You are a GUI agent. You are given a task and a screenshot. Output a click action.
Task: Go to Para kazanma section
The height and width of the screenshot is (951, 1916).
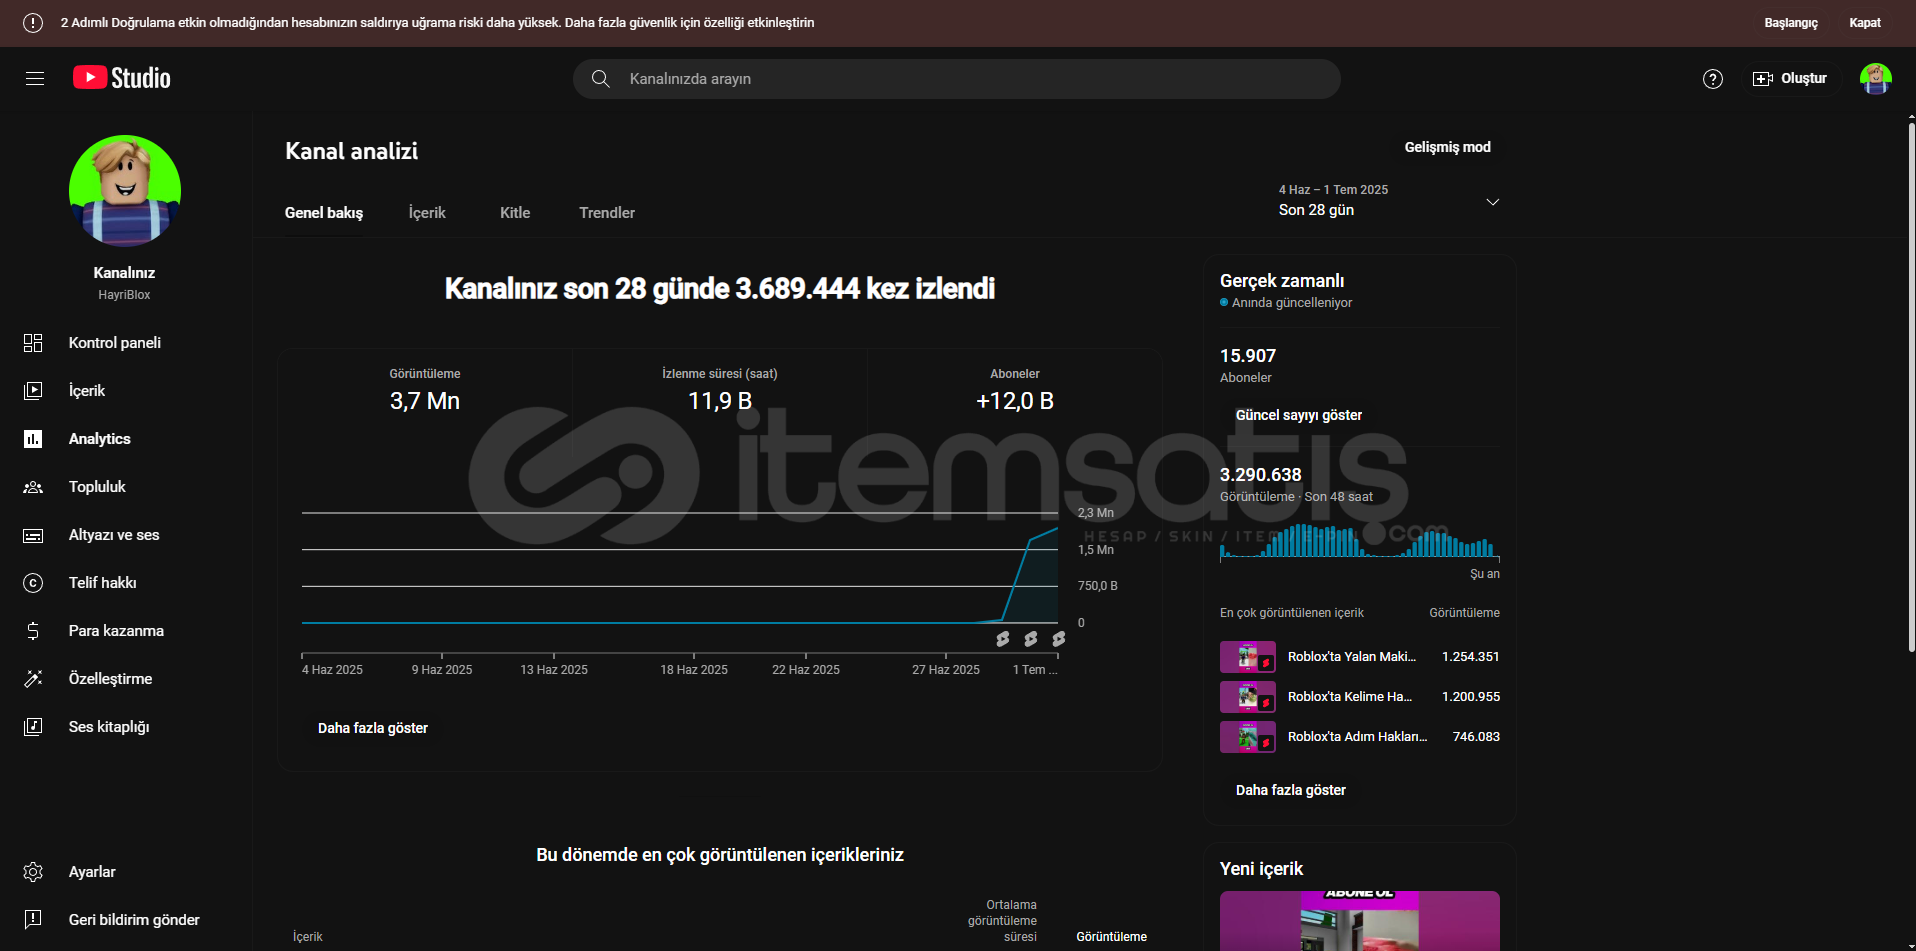[125, 631]
